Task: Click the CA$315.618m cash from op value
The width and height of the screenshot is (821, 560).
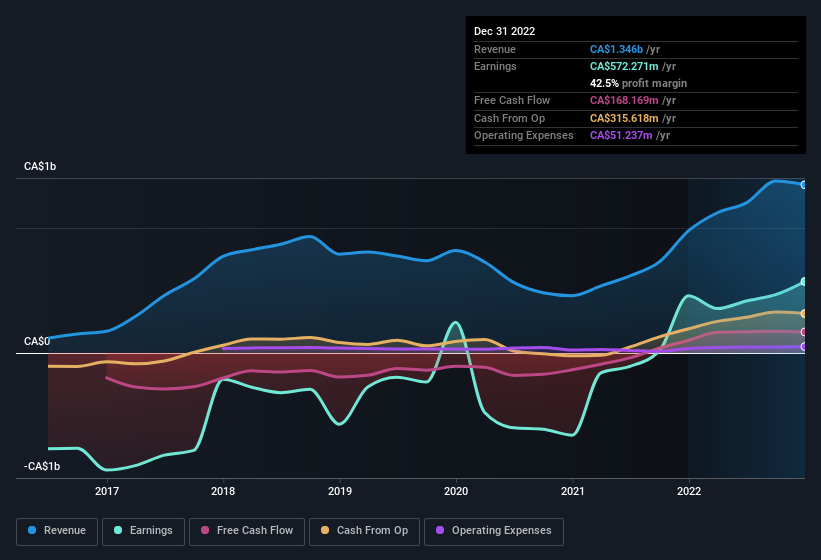Action: point(624,118)
